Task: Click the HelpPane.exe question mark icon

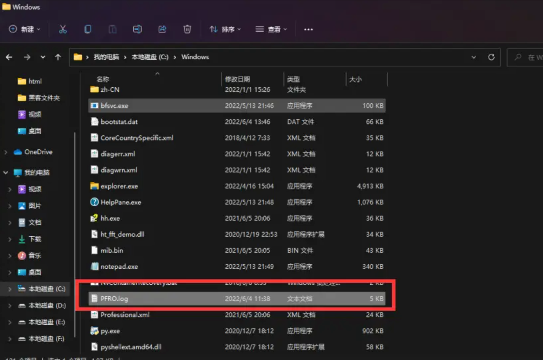Action: point(94,202)
